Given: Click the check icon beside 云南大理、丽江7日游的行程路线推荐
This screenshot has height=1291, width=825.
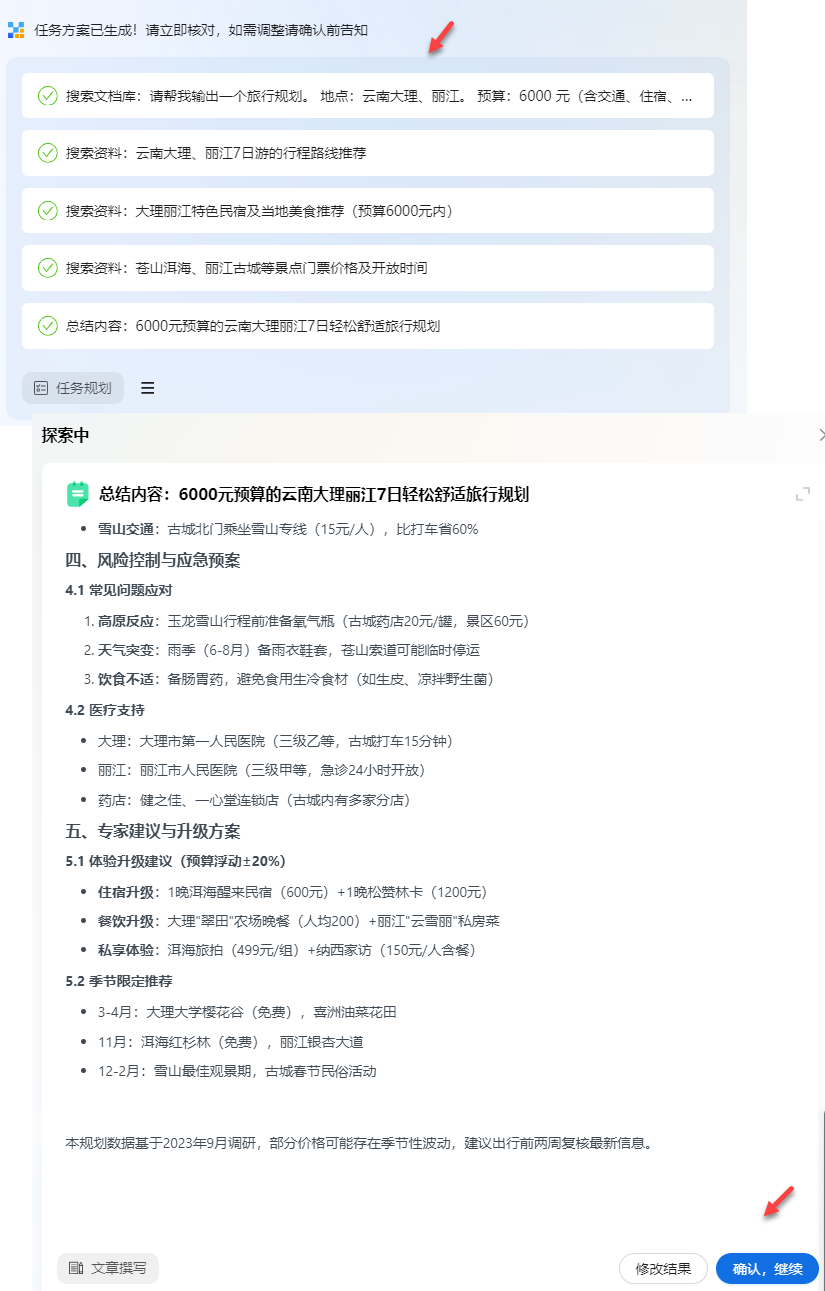Looking at the screenshot, I should click(x=47, y=153).
